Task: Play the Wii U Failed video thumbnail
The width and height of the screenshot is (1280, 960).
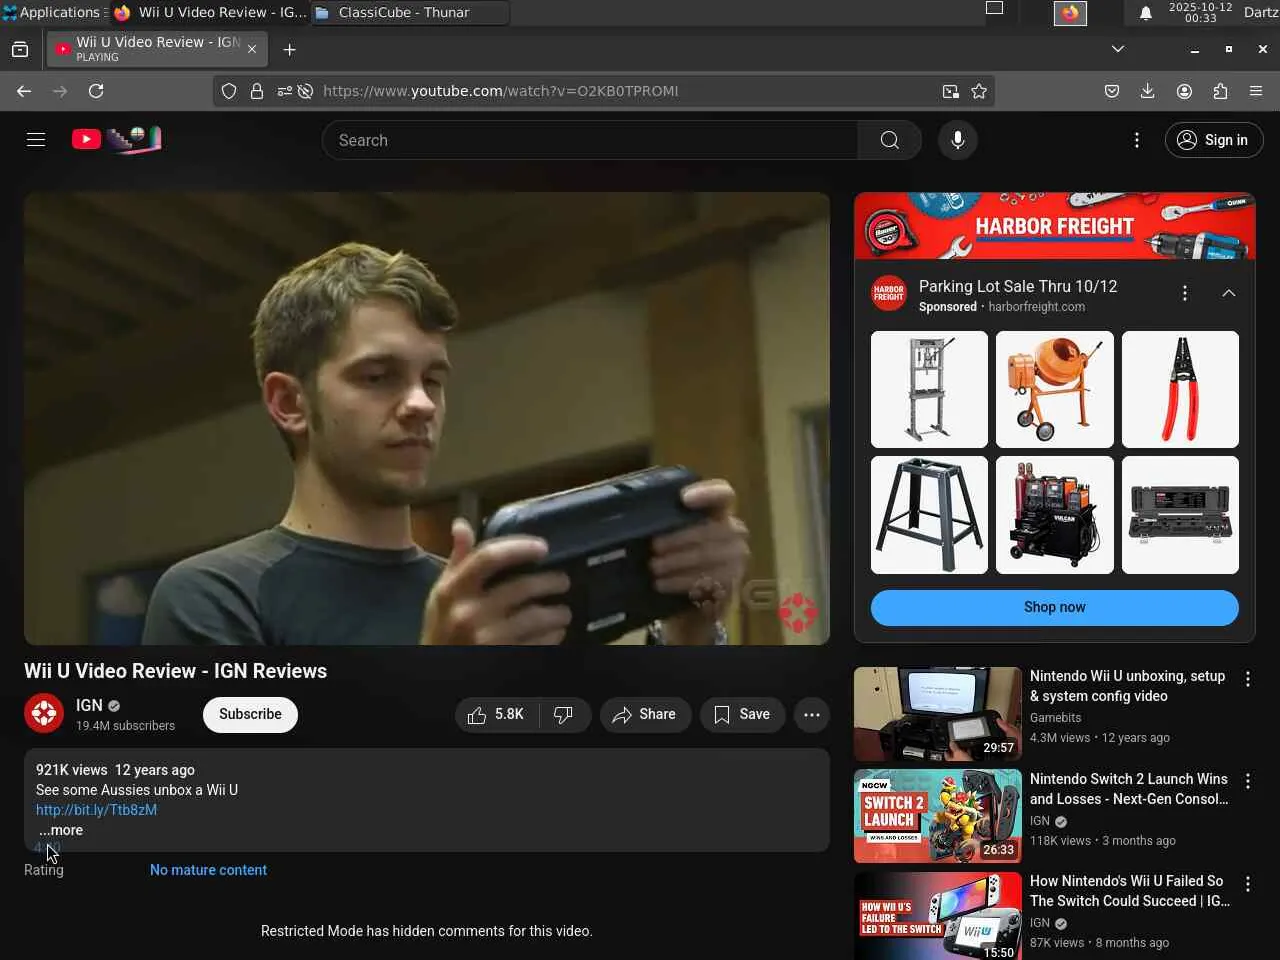Action: point(938,916)
